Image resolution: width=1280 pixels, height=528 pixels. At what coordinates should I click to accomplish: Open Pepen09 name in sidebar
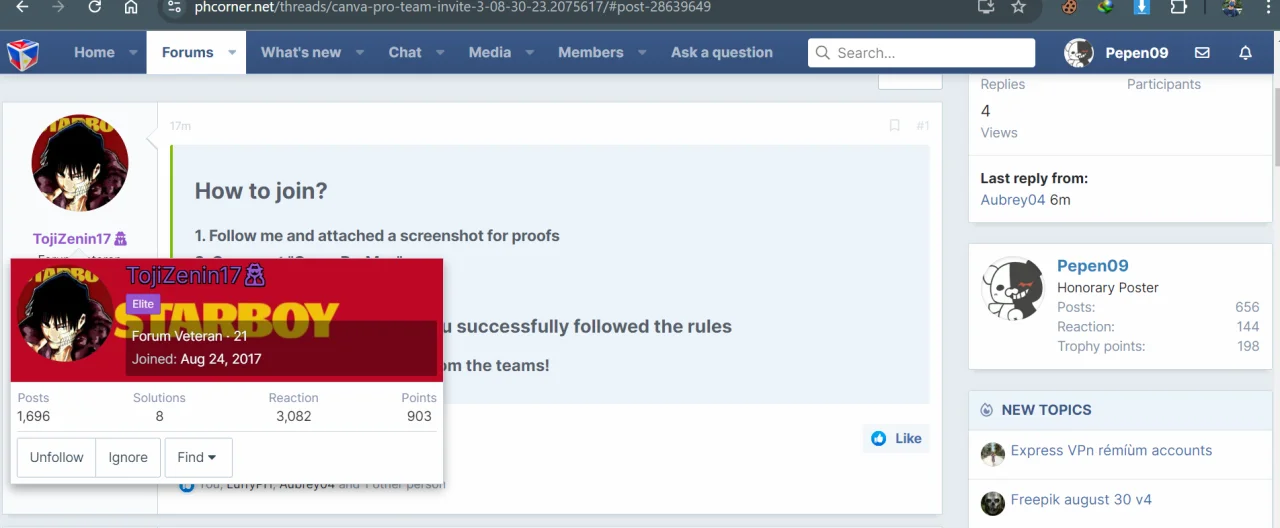point(1093,266)
